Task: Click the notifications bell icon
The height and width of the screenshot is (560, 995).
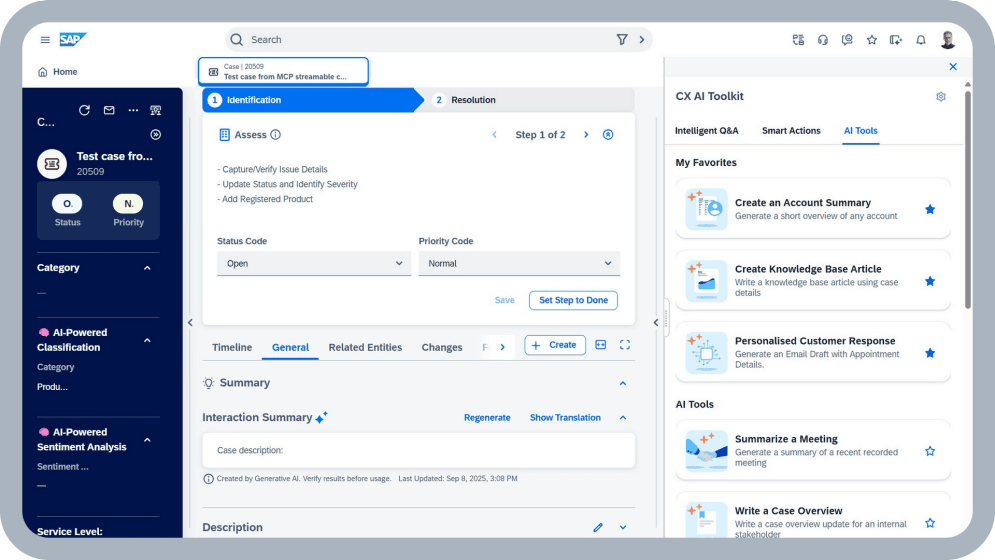Action: [x=921, y=40]
